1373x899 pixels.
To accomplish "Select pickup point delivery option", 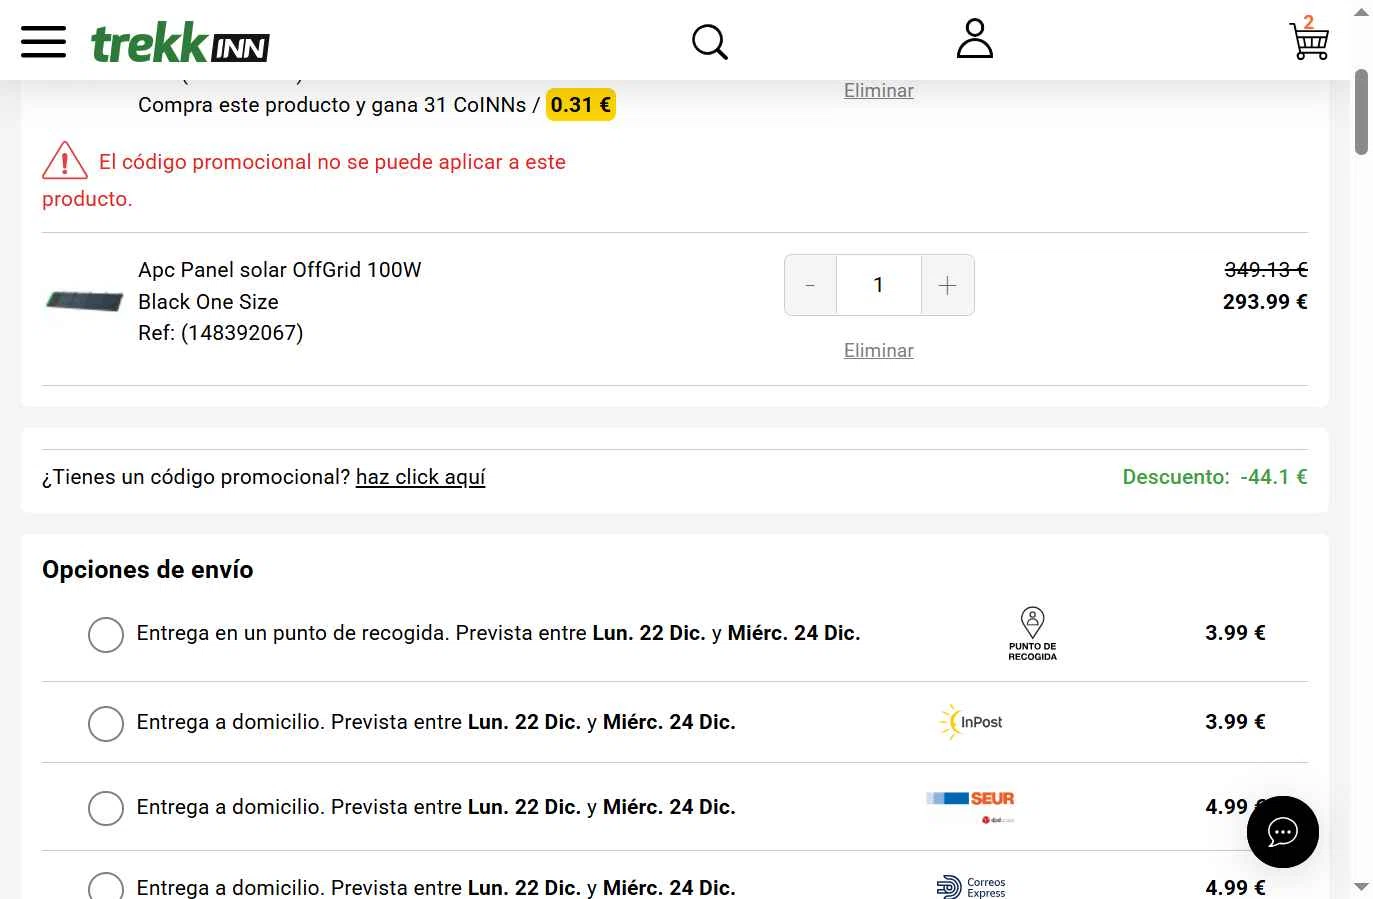I will pyautogui.click(x=106, y=634).
